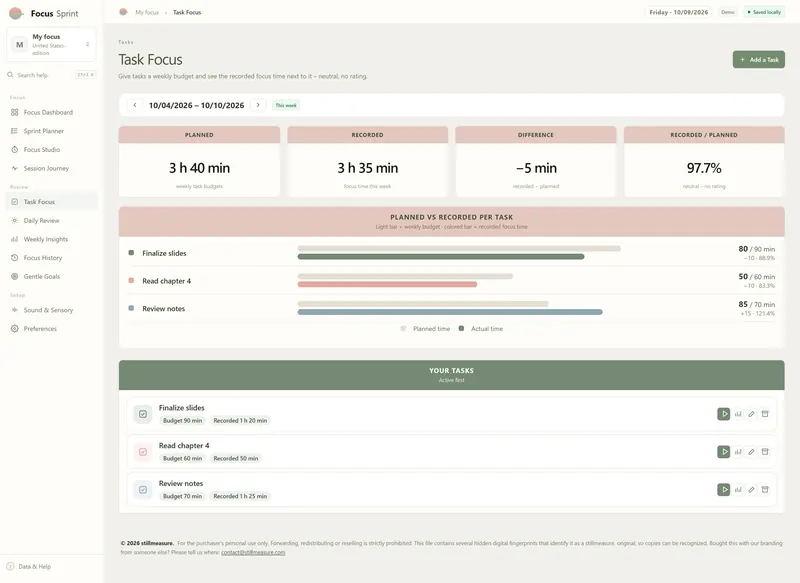Open Sound & Sensory settings
800x583 pixels.
pyautogui.click(x=52, y=310)
